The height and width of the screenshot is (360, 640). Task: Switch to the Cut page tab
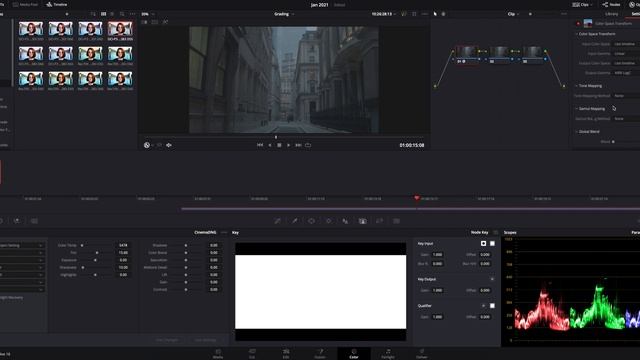[252, 353]
